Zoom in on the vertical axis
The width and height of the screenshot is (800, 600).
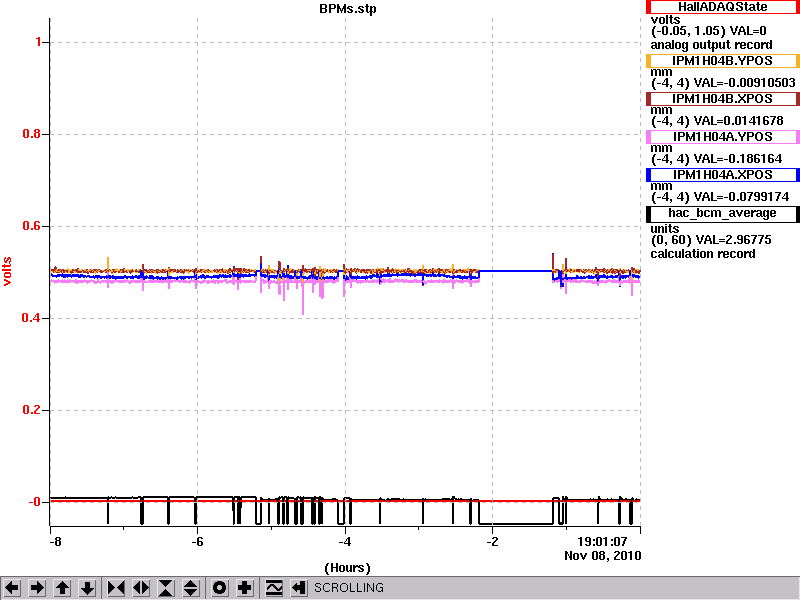click(x=166, y=588)
